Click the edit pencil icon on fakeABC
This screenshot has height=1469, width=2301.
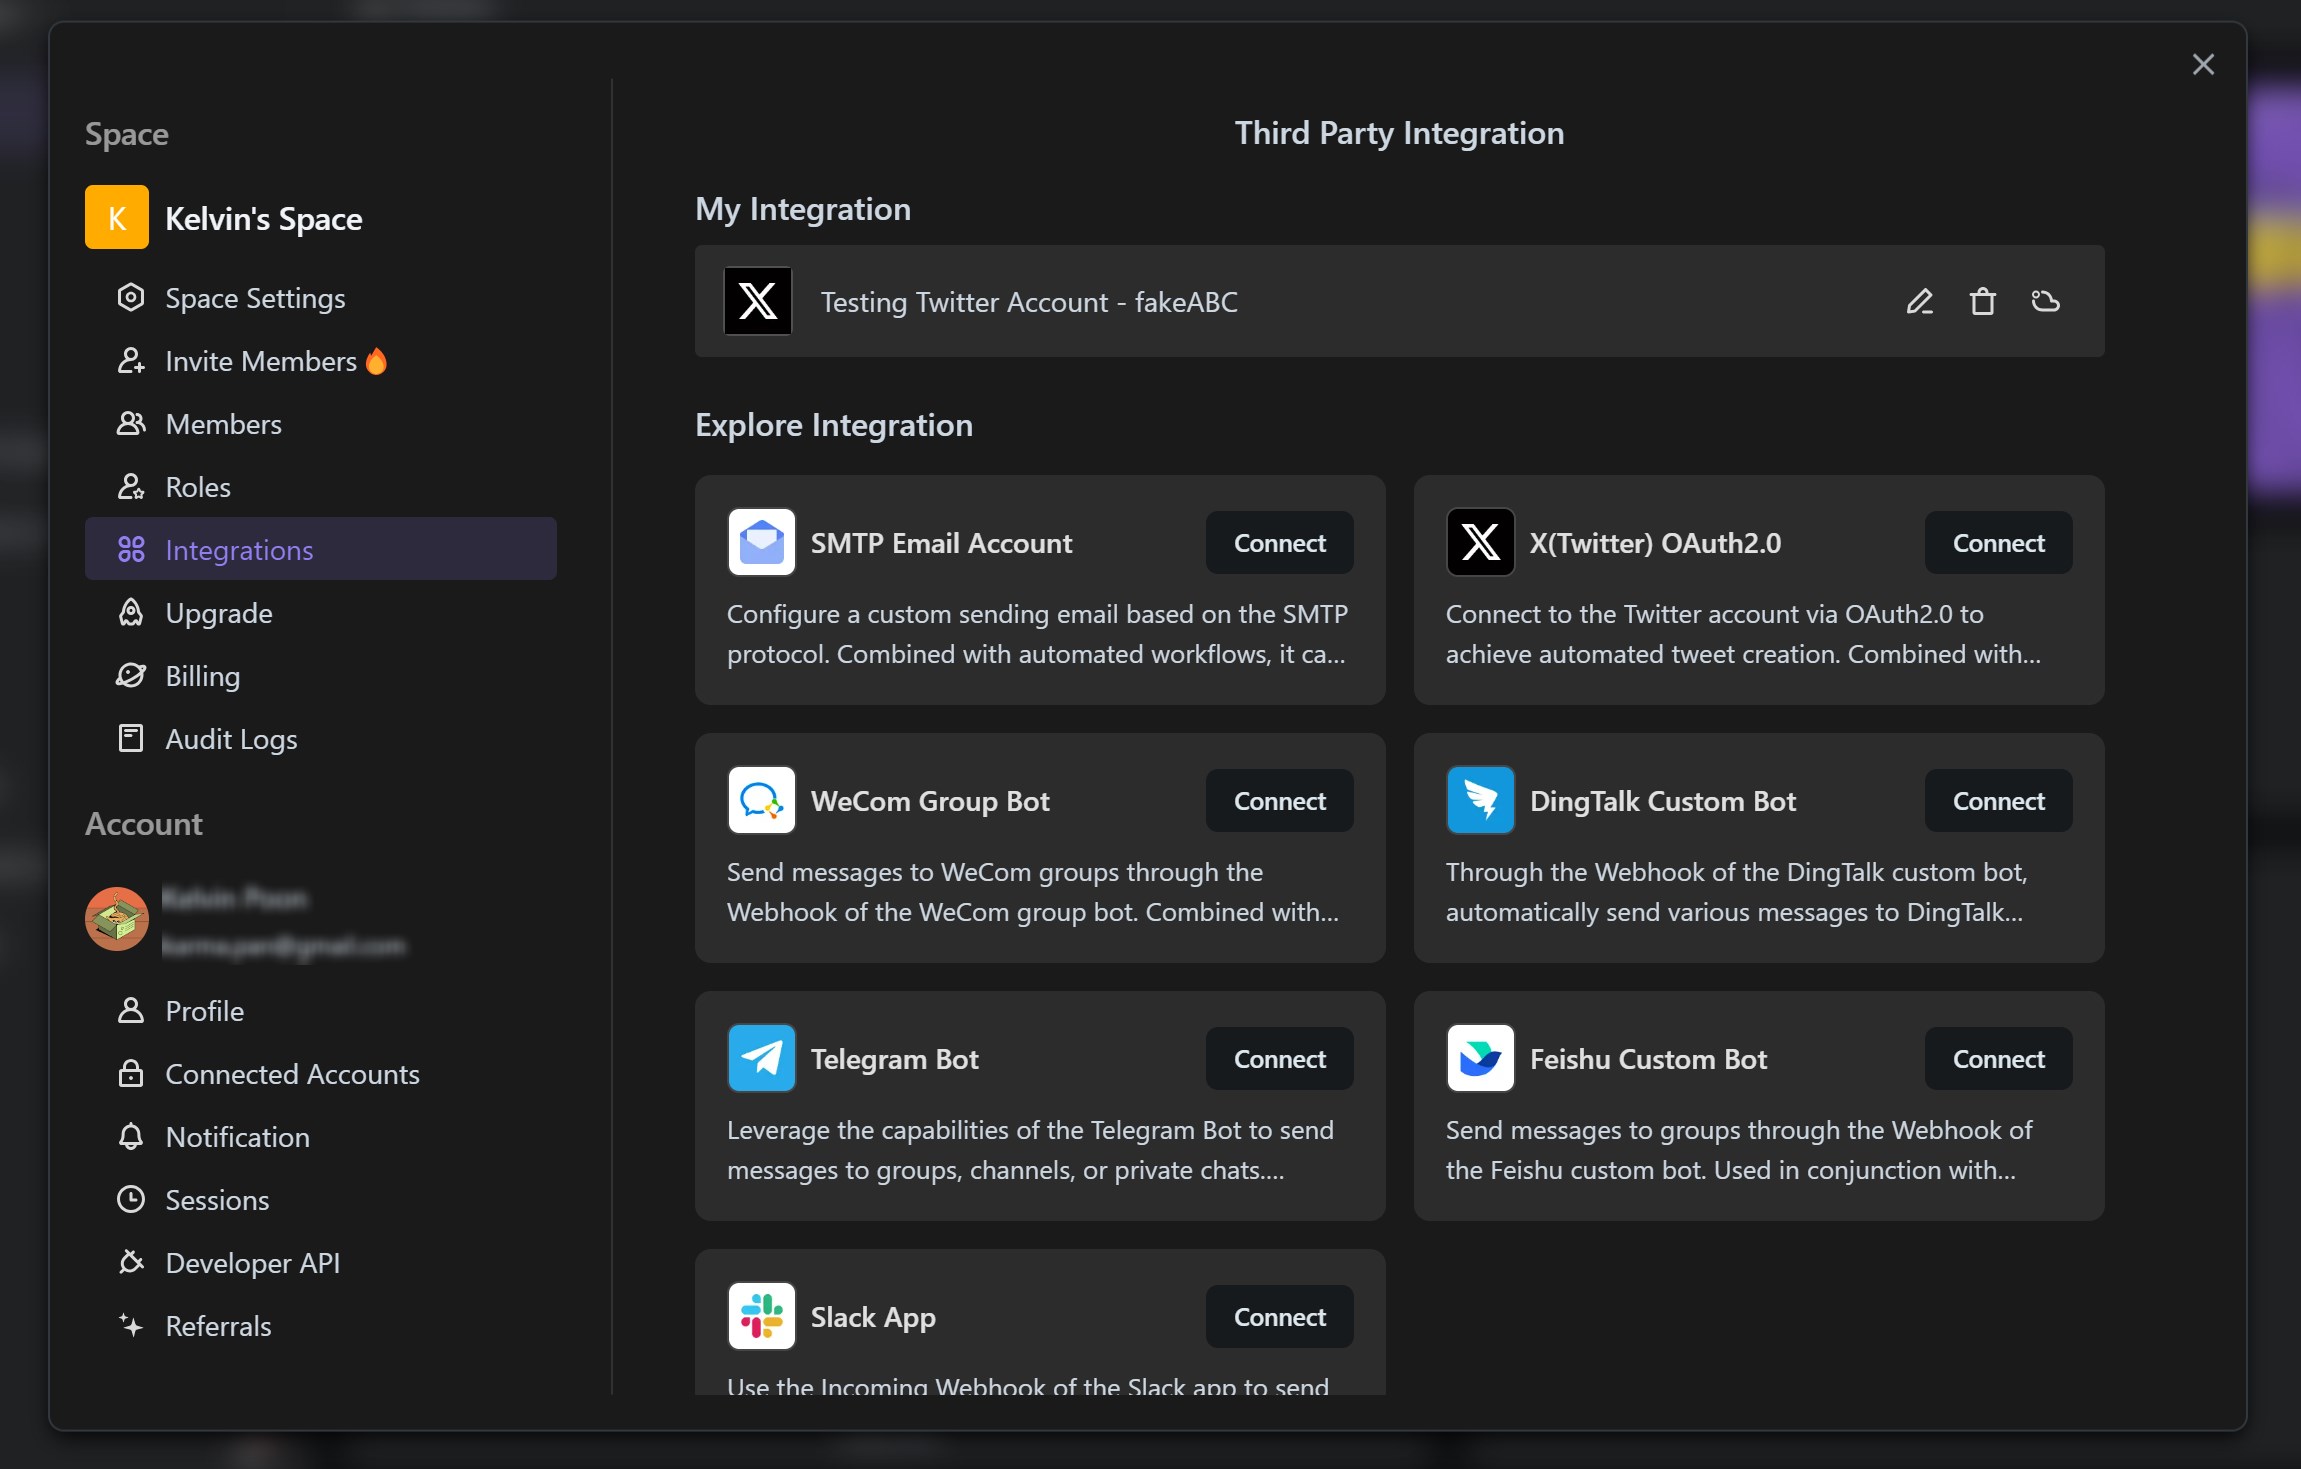pyautogui.click(x=1919, y=300)
